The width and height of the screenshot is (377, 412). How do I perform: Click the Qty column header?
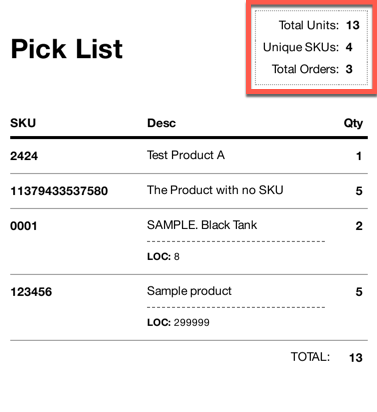click(x=353, y=123)
